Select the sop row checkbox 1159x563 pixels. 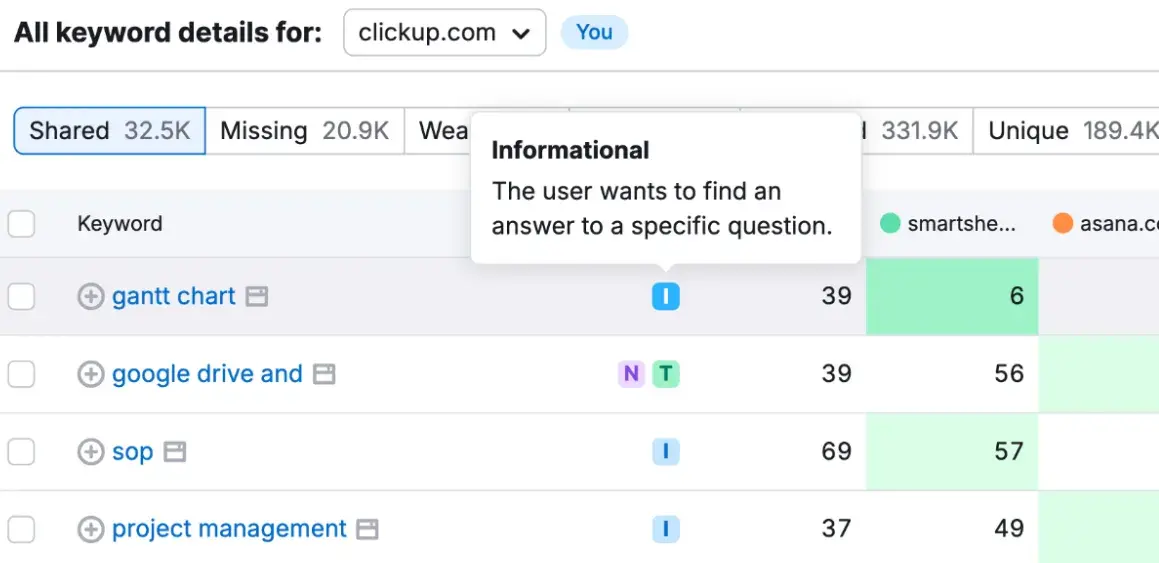coord(21,452)
